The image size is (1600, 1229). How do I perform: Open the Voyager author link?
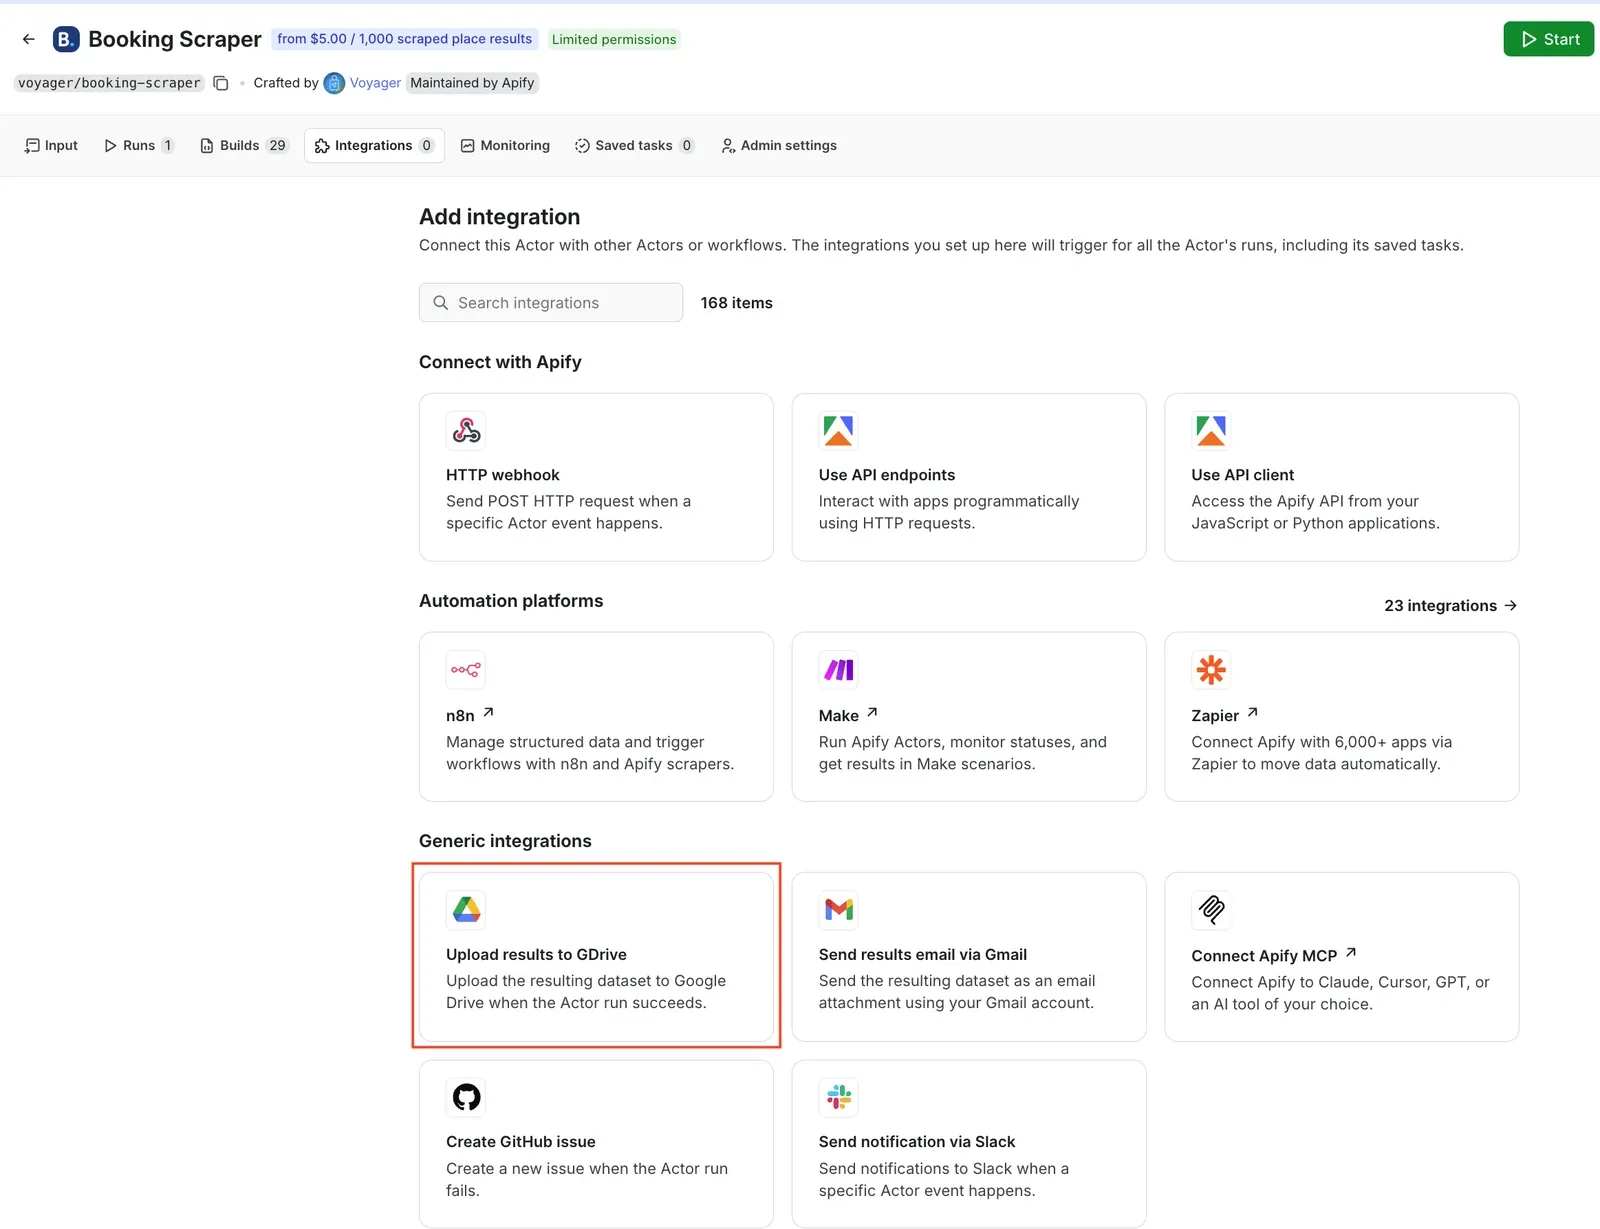pyautogui.click(x=375, y=83)
